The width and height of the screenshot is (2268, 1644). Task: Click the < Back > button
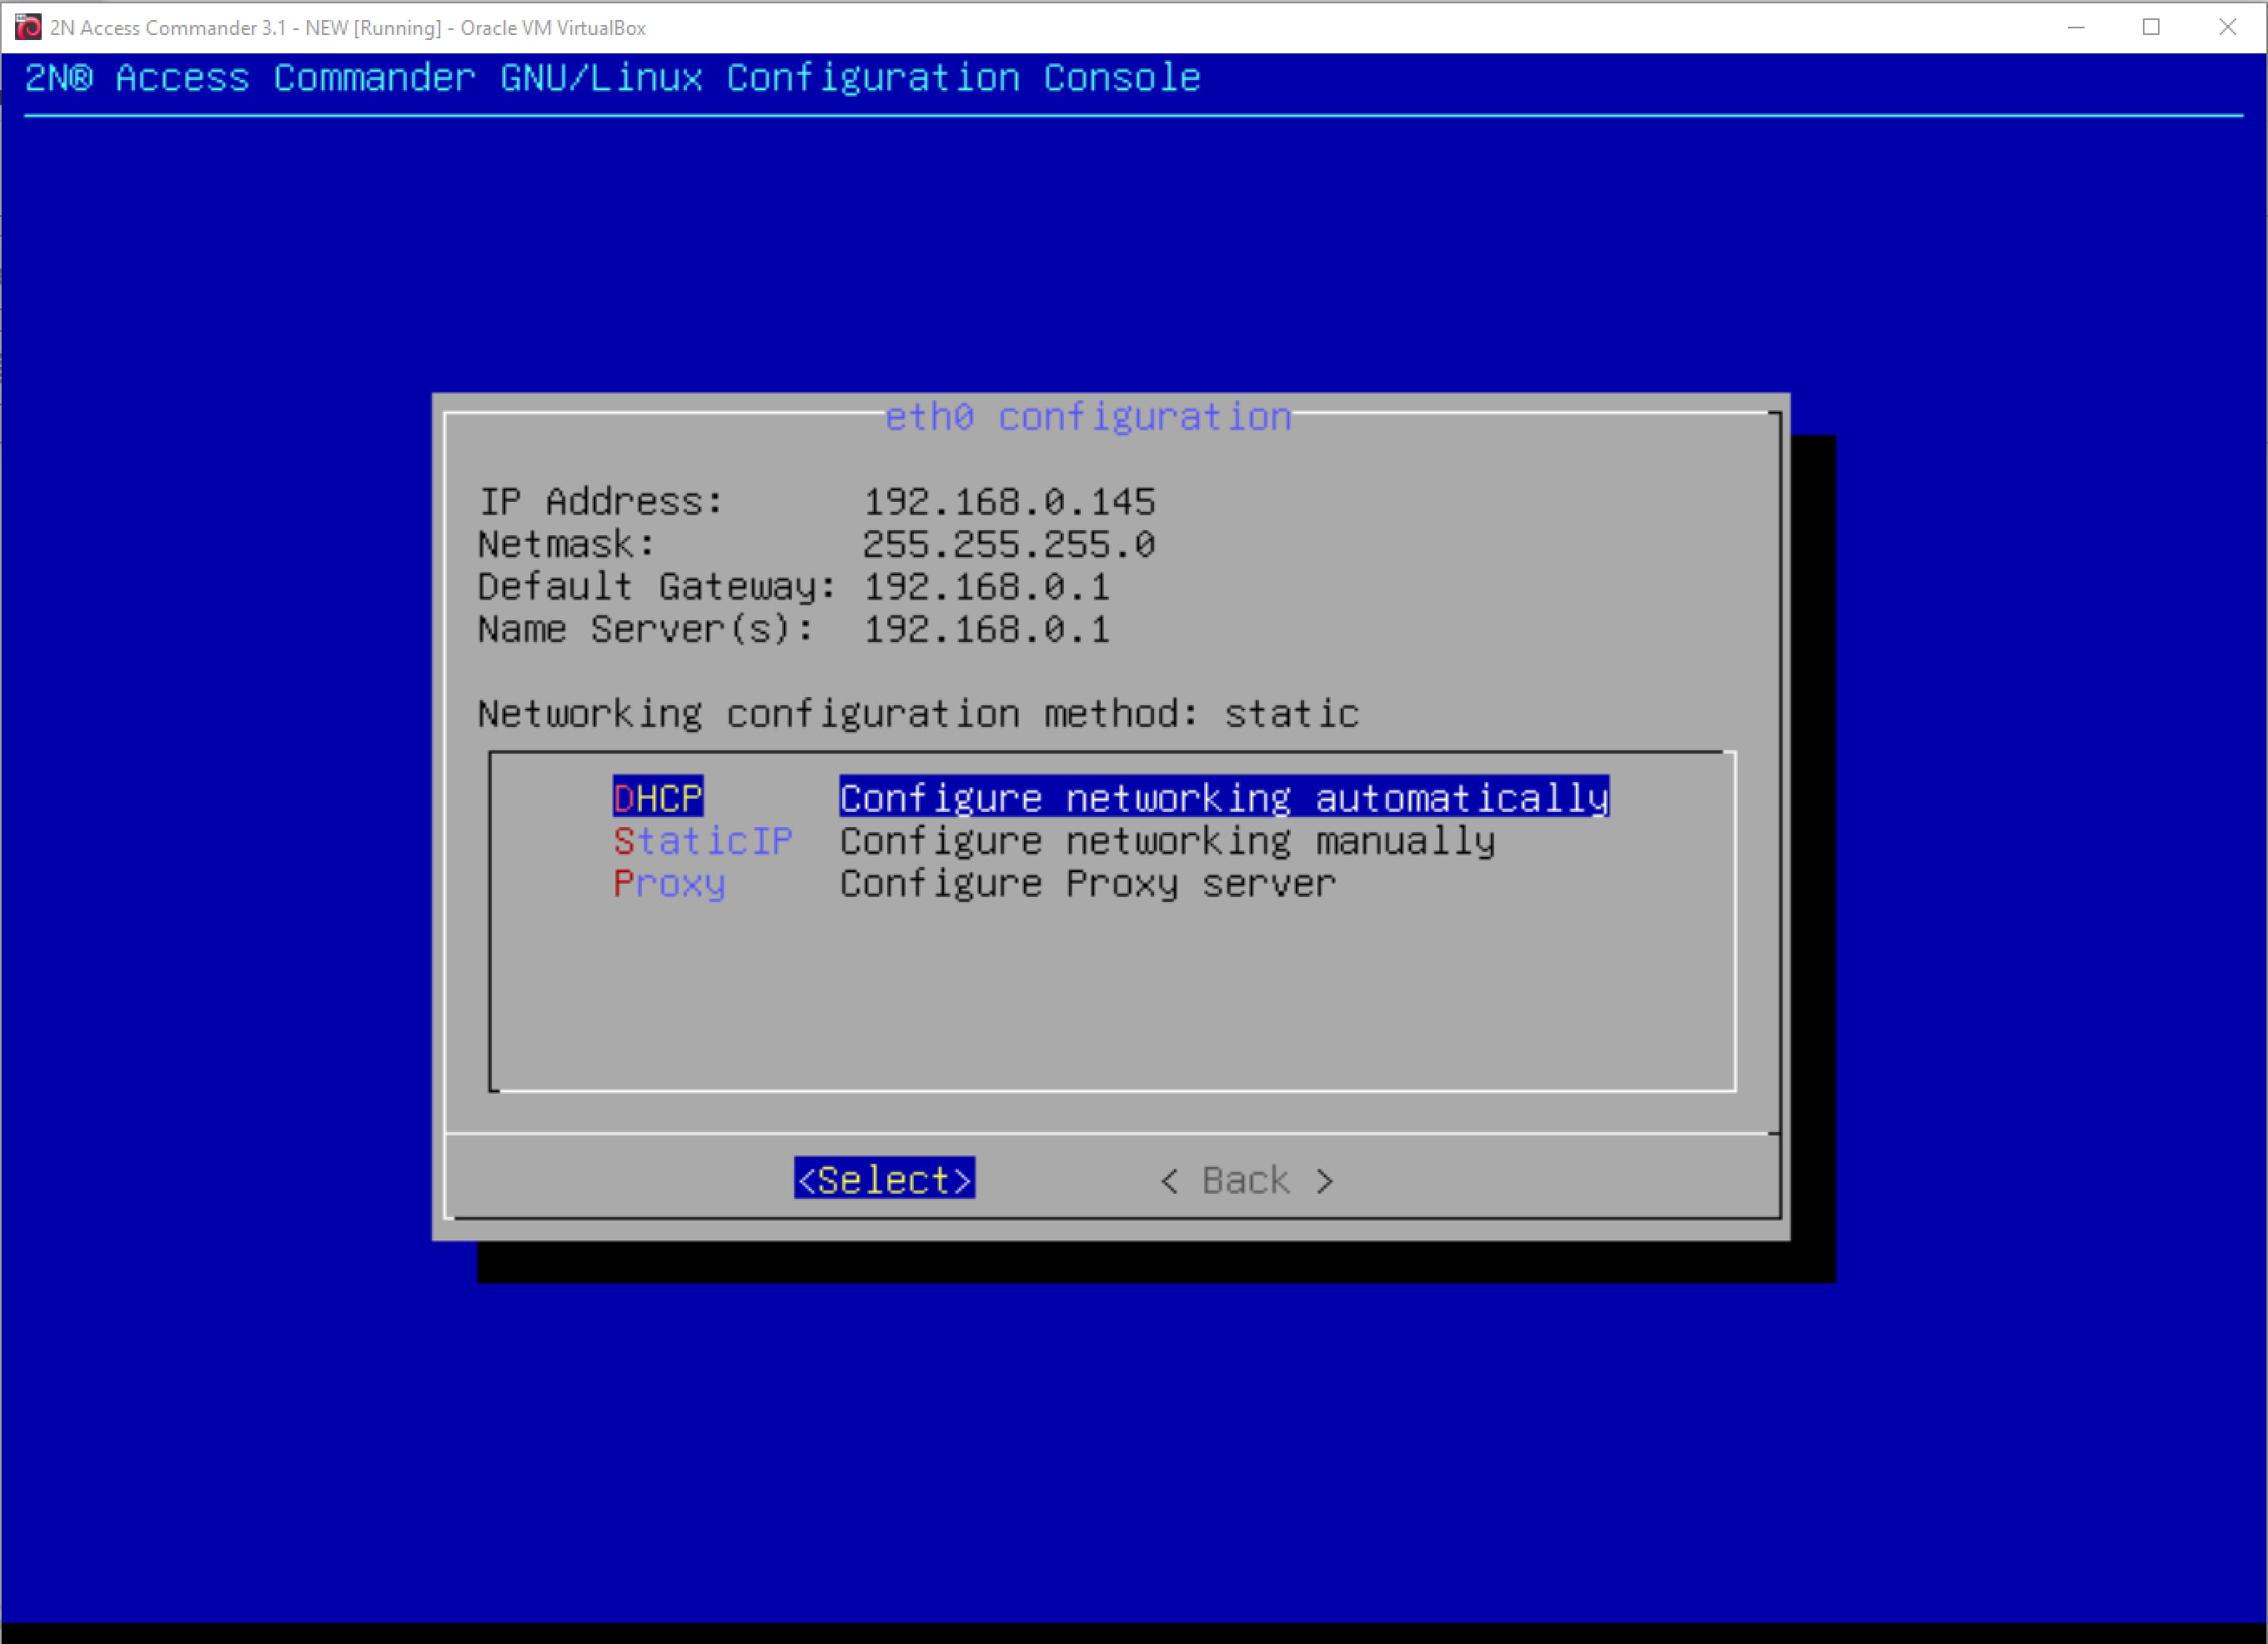coord(1247,1180)
